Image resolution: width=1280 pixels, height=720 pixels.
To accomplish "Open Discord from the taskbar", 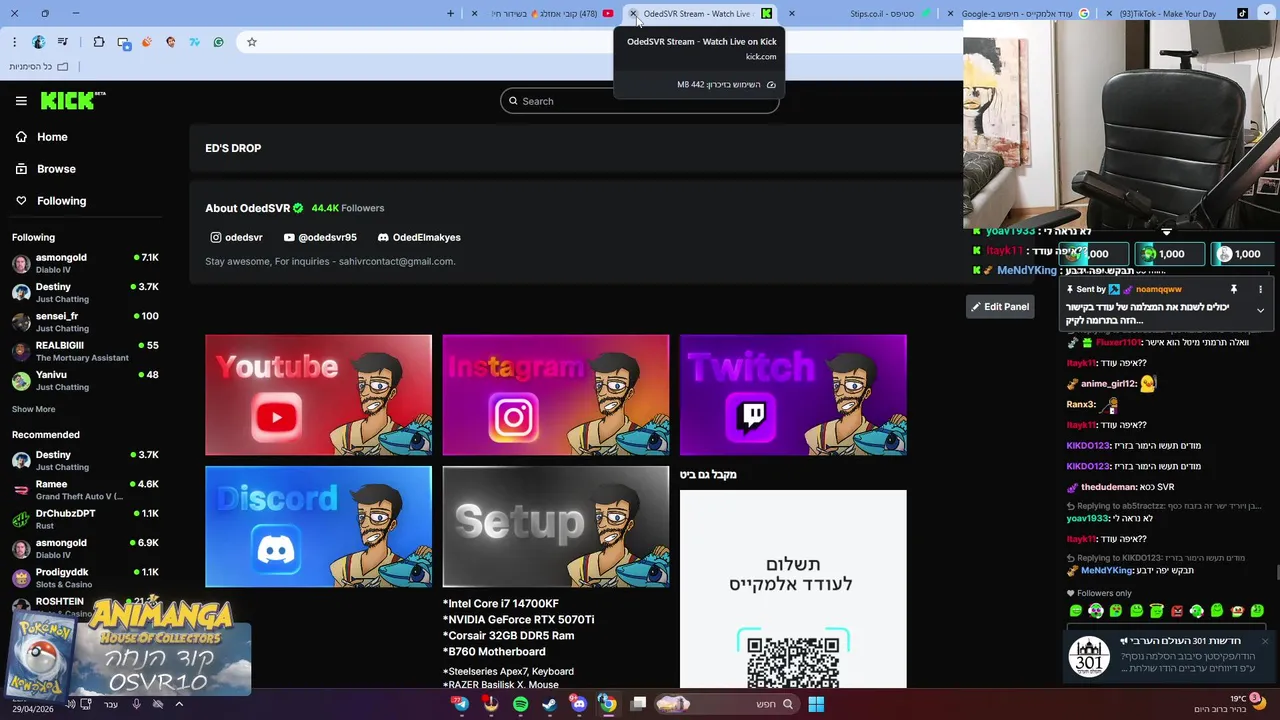I will pos(578,704).
